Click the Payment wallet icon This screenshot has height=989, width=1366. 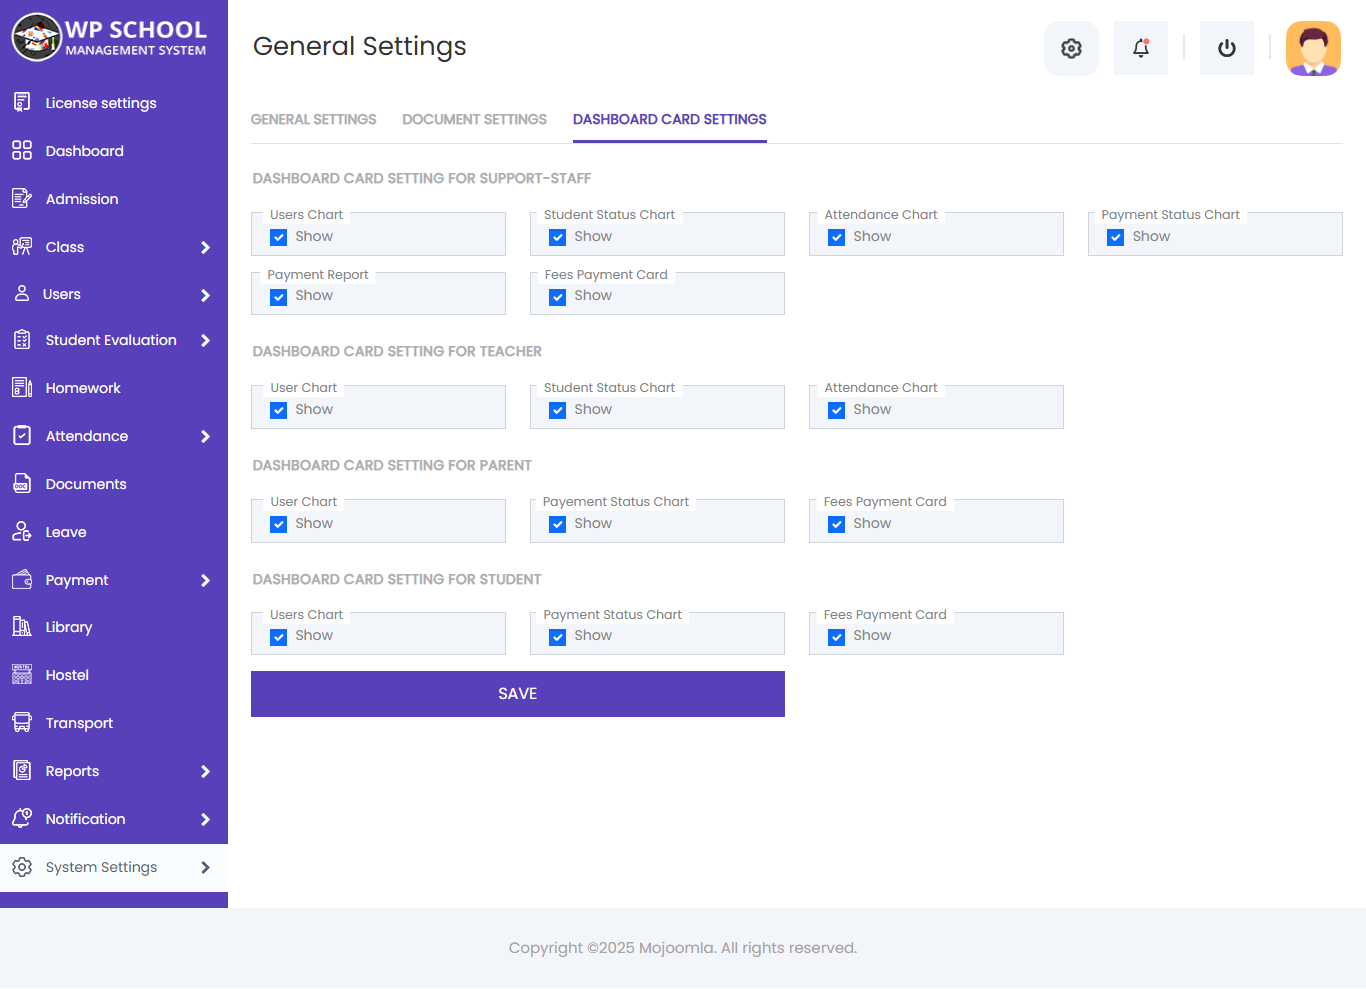point(22,579)
